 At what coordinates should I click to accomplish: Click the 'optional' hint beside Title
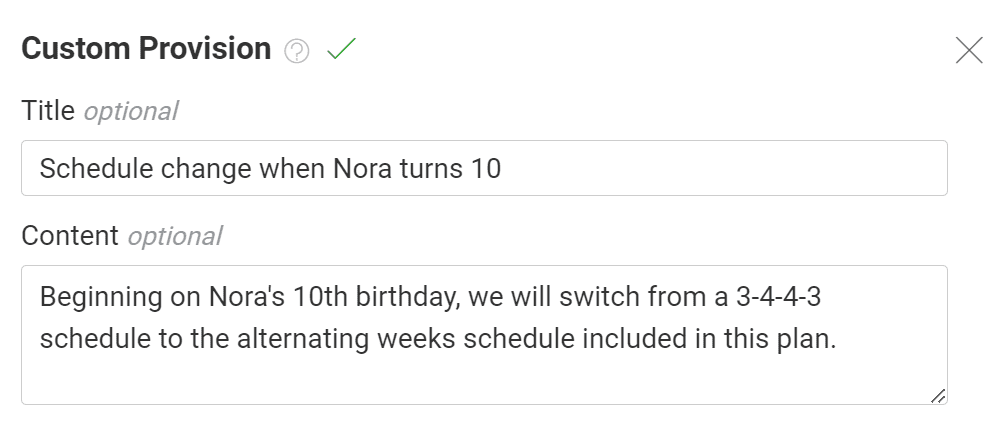point(131,111)
